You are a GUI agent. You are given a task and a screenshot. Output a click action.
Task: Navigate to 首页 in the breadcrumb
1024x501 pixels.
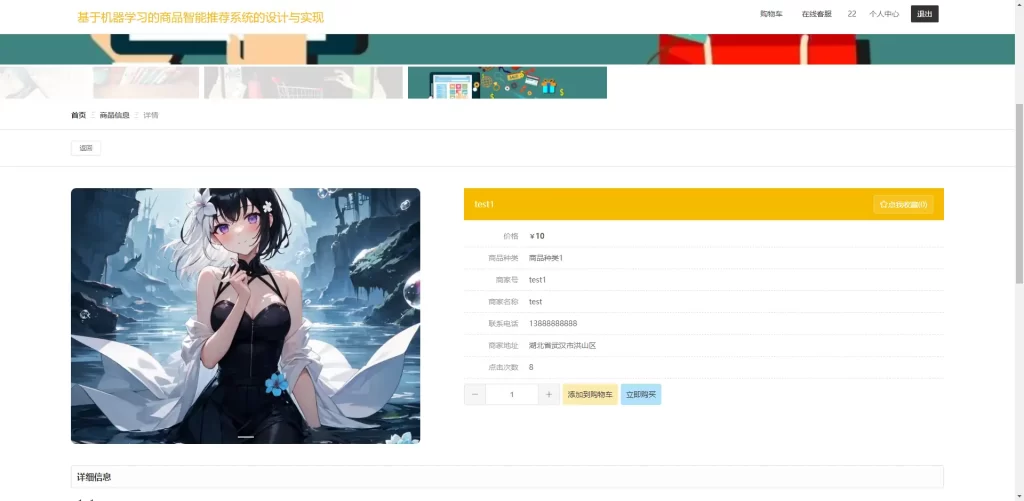[x=78, y=115]
